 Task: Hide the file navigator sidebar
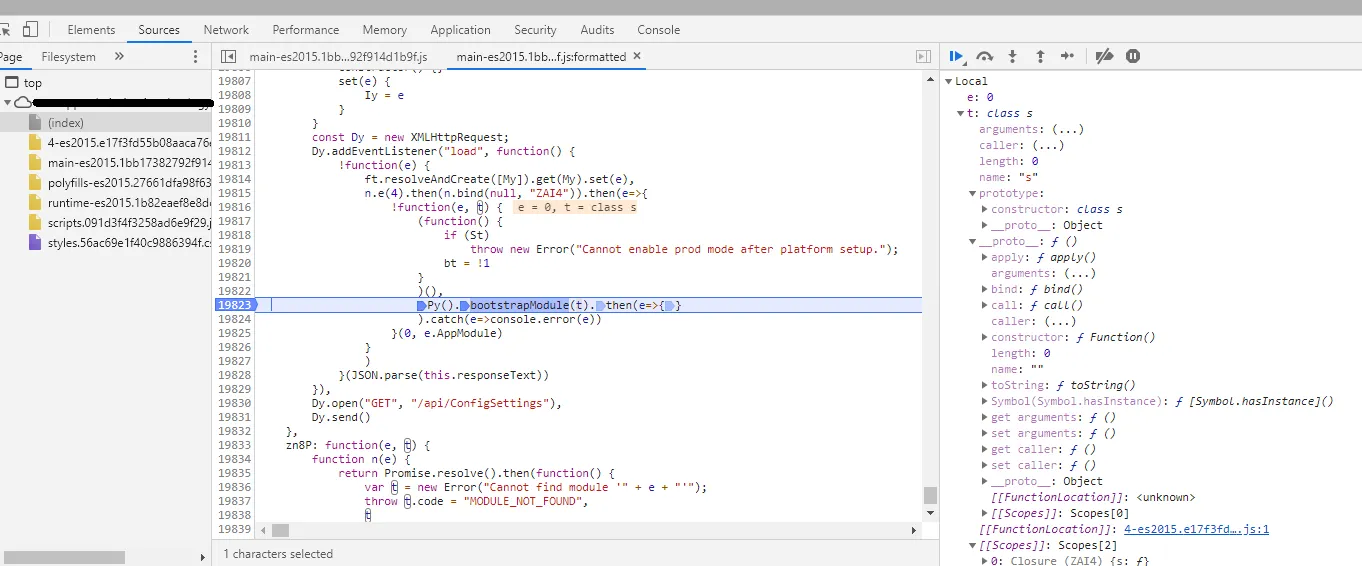tap(228, 57)
